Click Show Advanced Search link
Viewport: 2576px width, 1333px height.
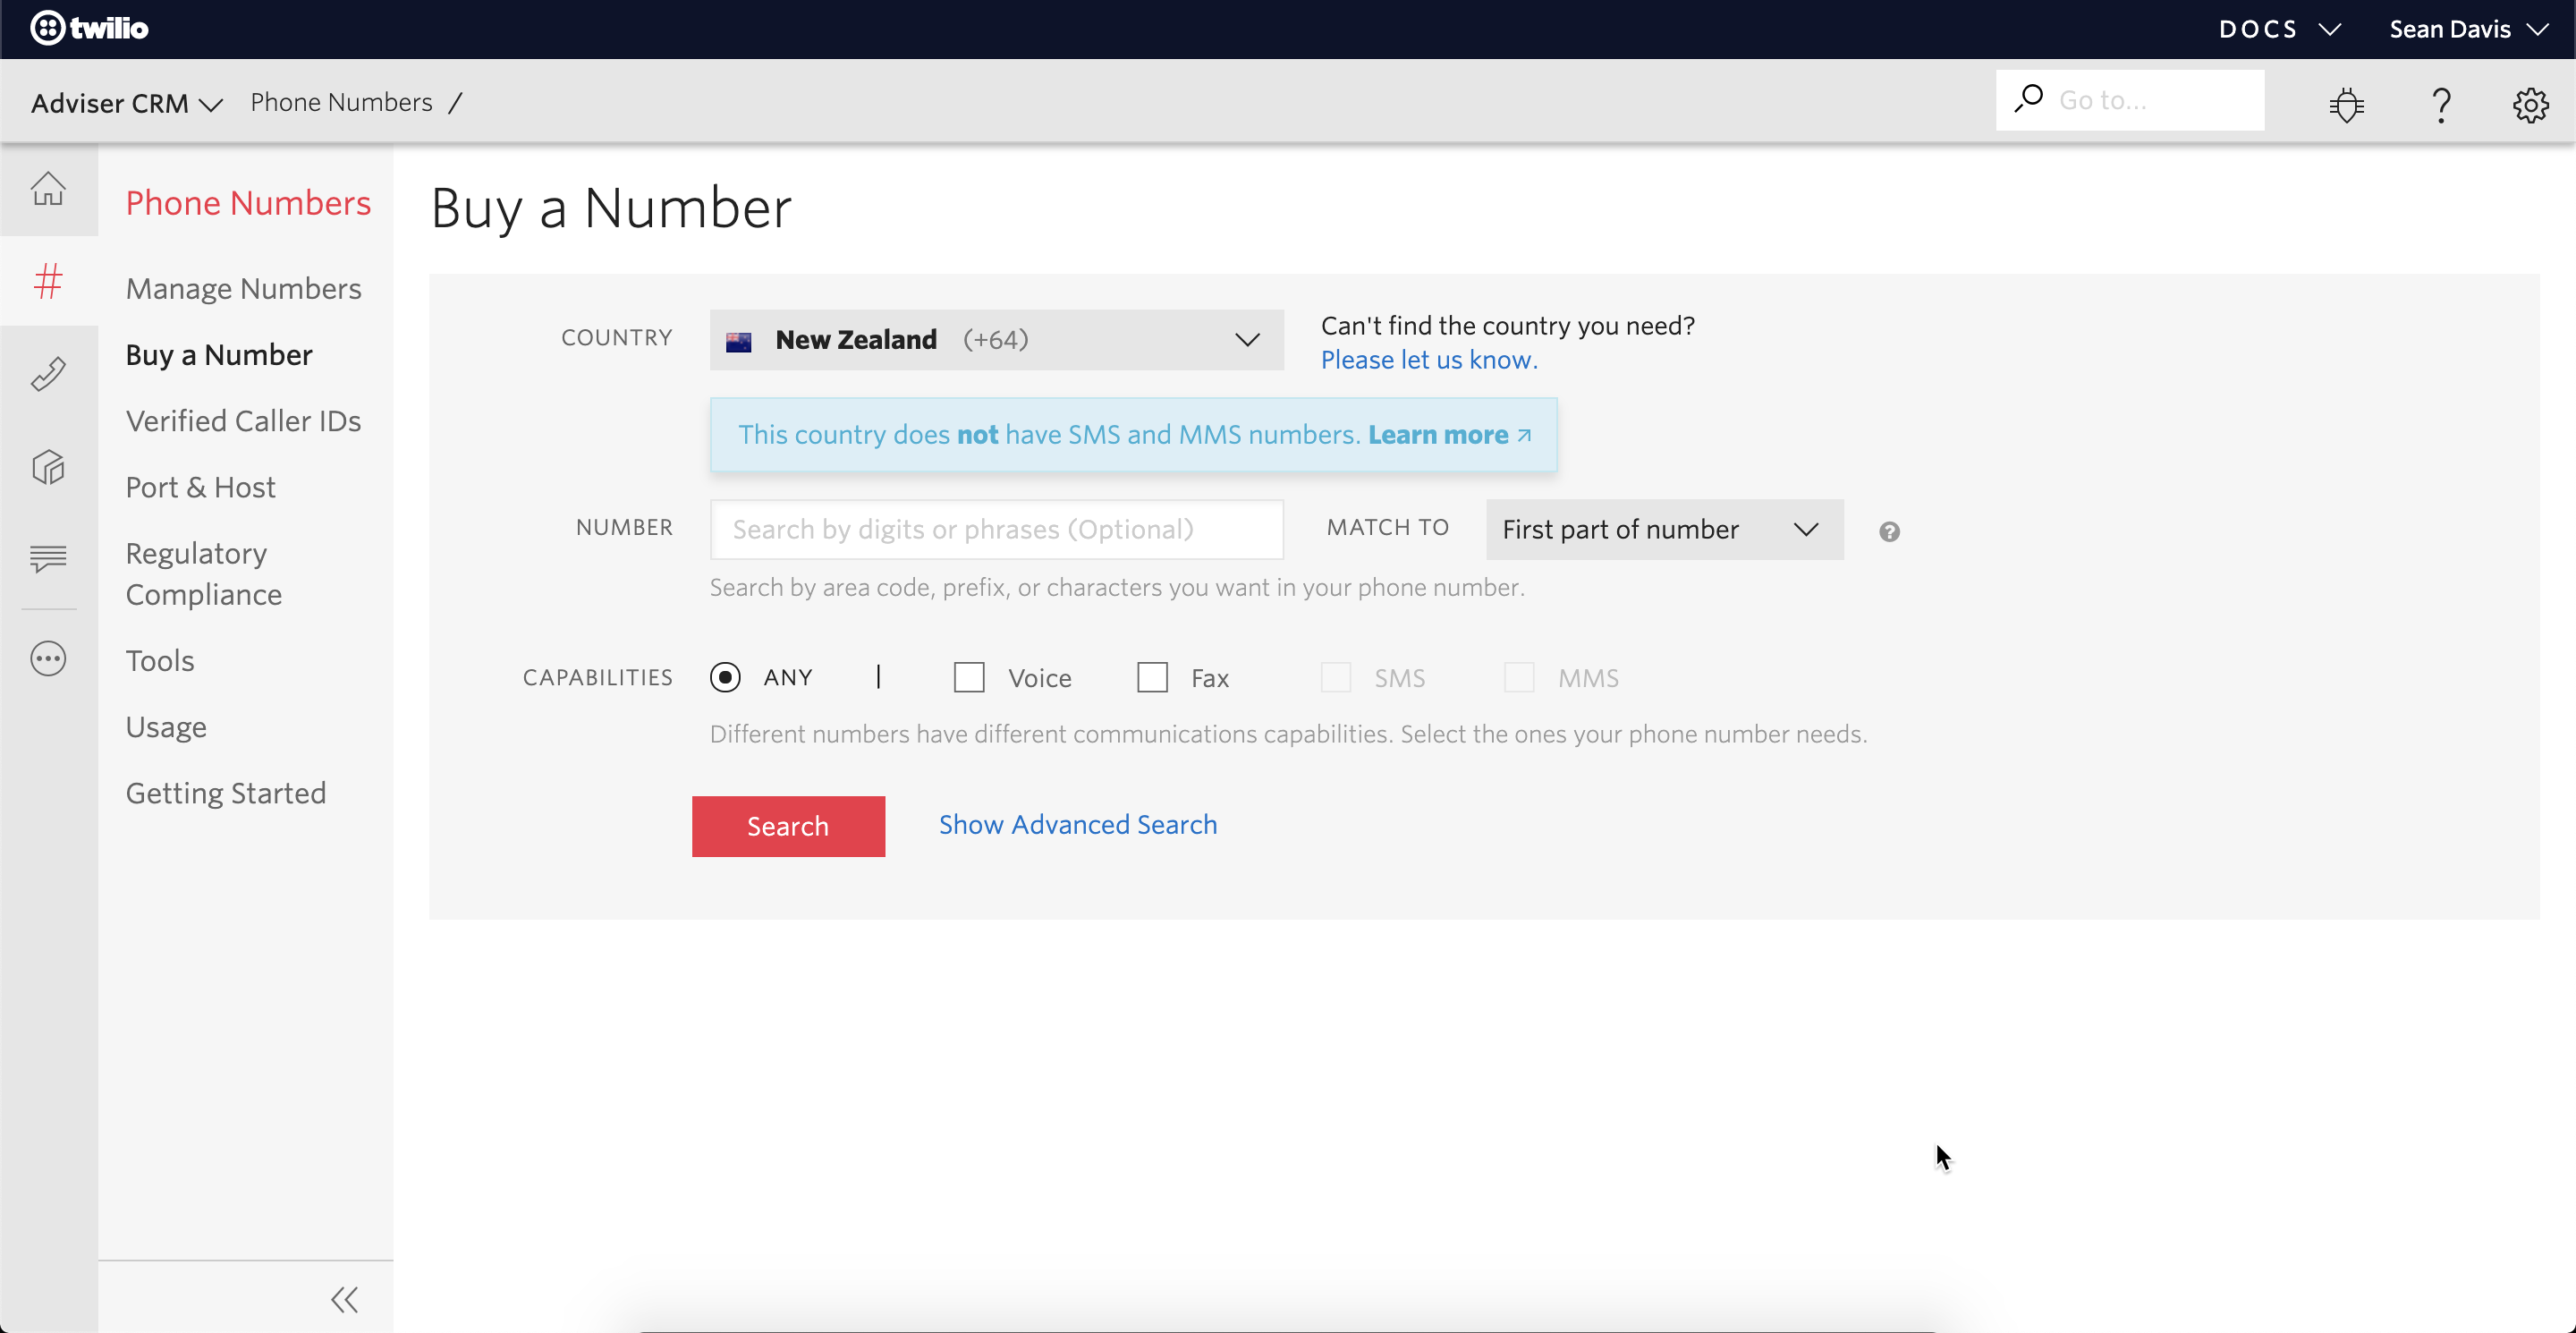pyautogui.click(x=1077, y=824)
